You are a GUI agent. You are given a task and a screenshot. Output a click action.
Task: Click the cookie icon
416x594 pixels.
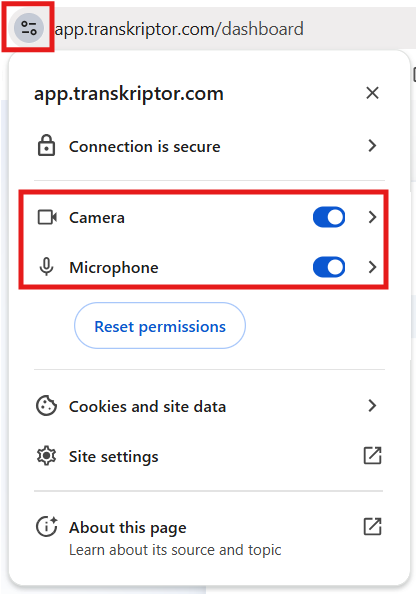46,406
